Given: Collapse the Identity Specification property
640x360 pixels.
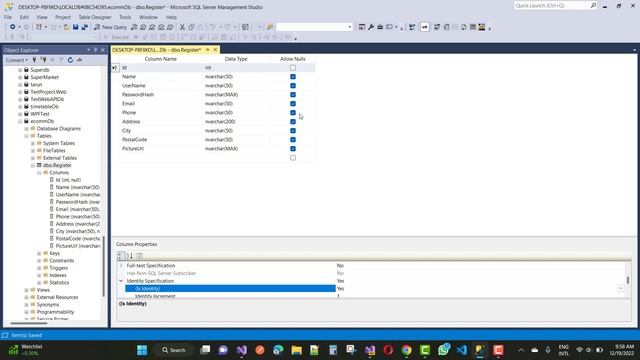Looking at the screenshot, I should tap(121, 281).
